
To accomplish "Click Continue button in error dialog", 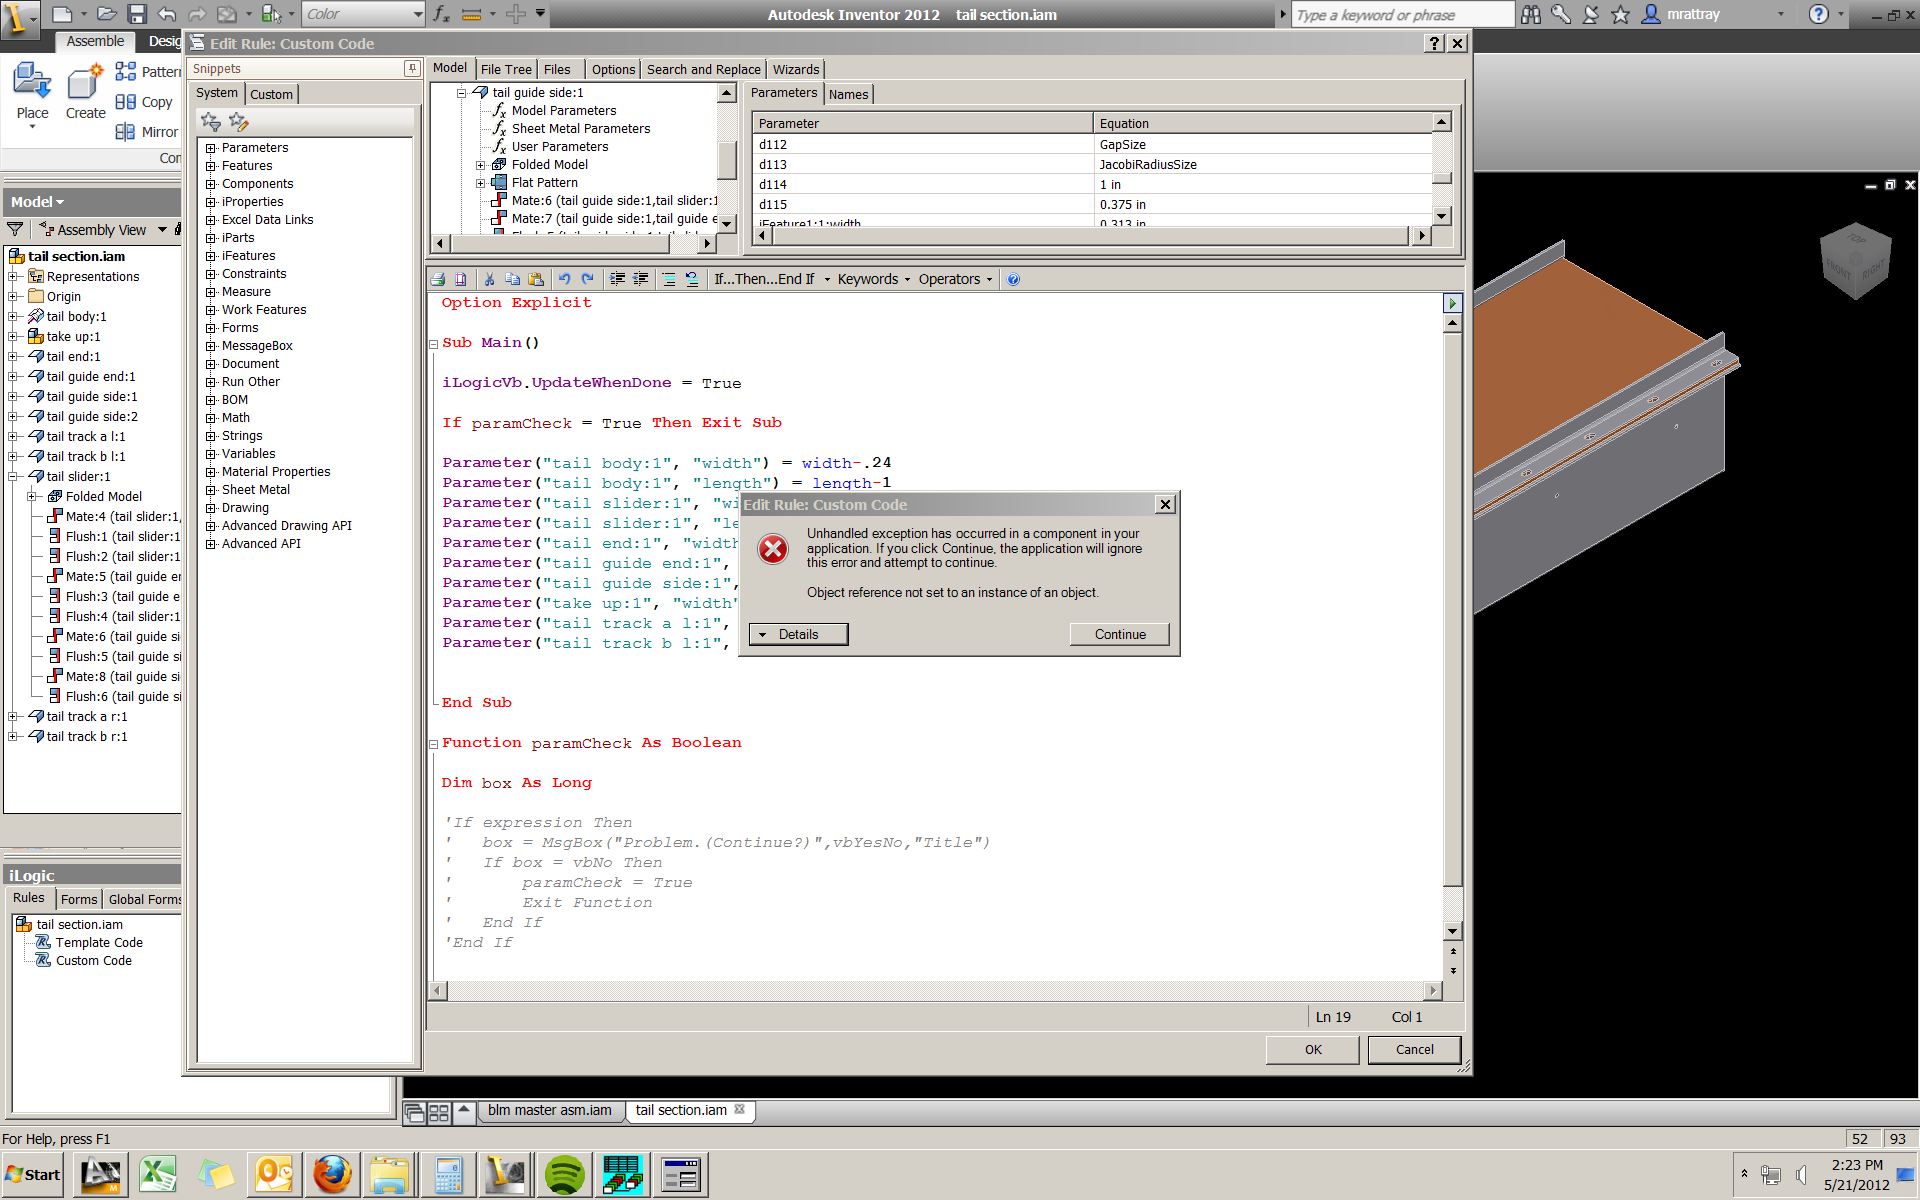I will point(1120,633).
